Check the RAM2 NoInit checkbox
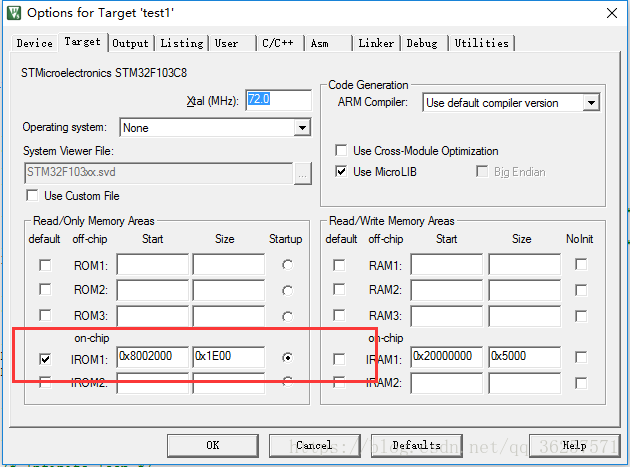The width and height of the screenshot is (630, 467). pyautogui.click(x=581, y=290)
